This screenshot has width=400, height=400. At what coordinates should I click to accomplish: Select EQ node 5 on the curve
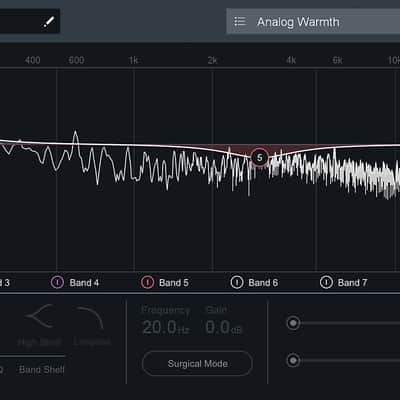pyautogui.click(x=260, y=157)
